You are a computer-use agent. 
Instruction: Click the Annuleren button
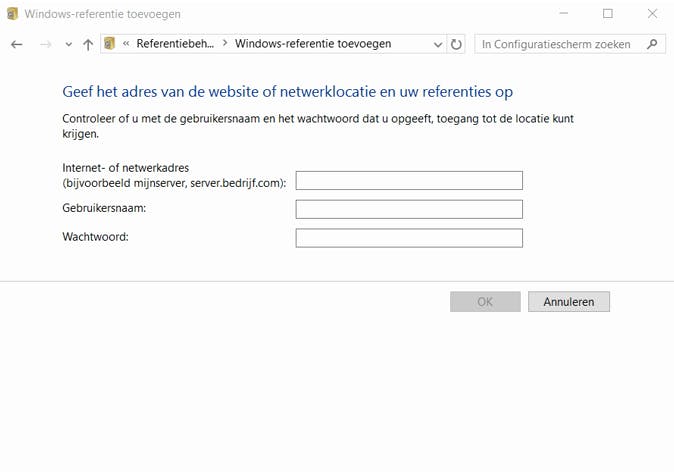point(569,302)
